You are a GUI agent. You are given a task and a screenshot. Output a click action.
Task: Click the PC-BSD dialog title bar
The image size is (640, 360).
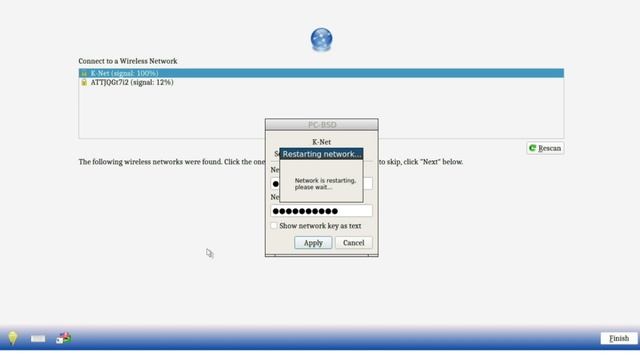322,124
